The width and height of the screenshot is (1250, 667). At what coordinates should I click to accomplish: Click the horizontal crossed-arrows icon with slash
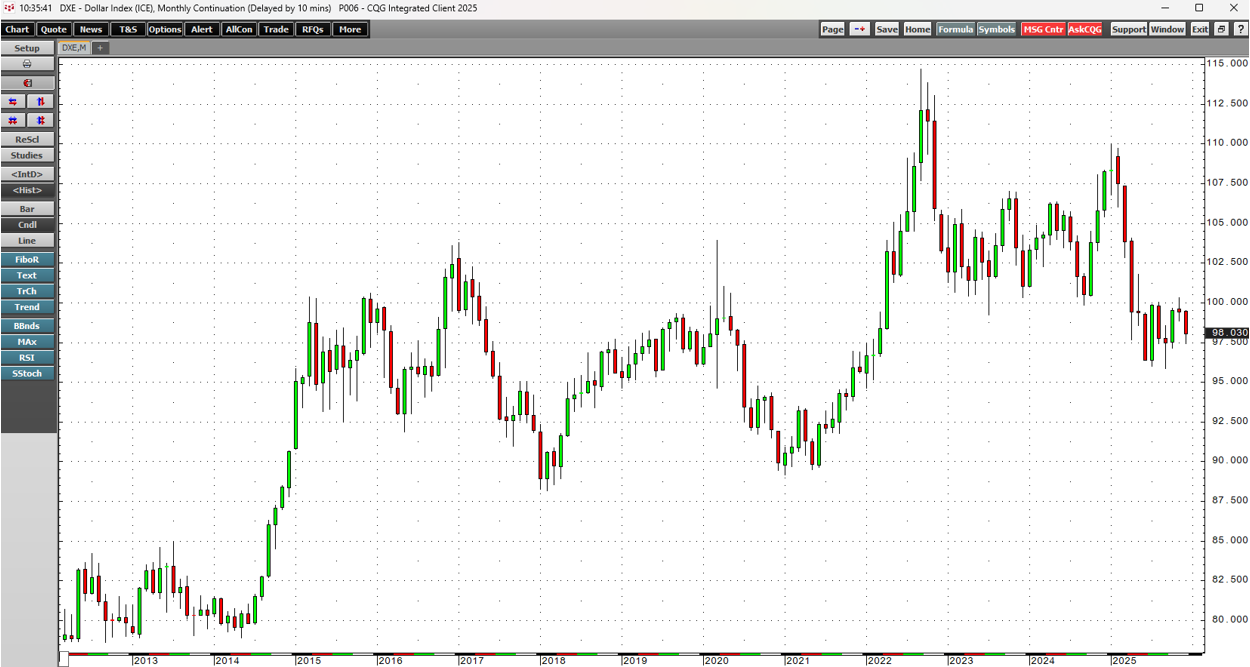coord(14,120)
